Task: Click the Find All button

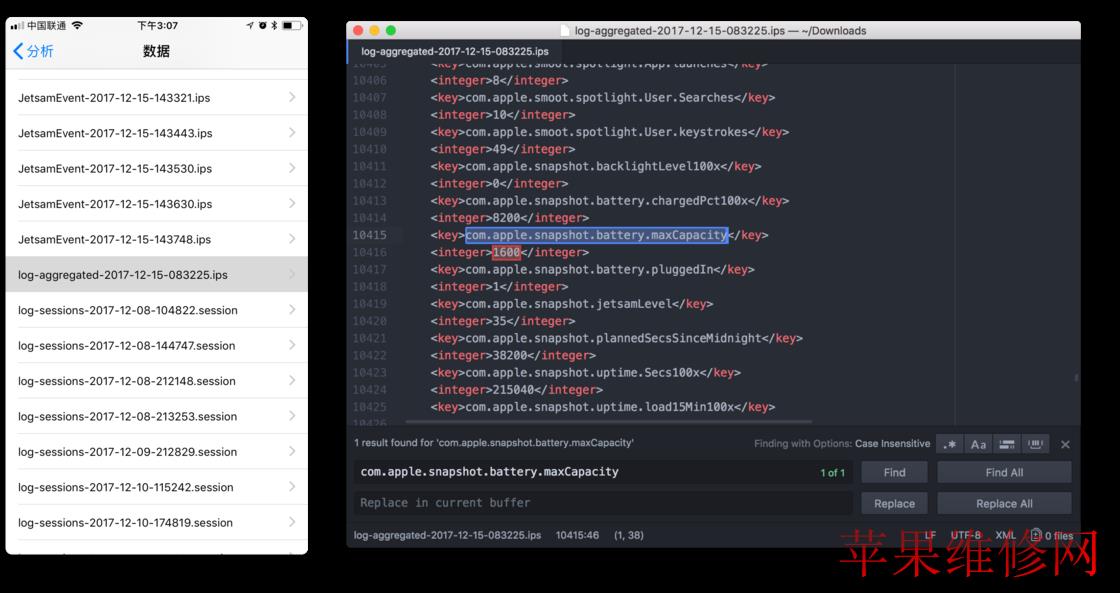Action: tap(1004, 472)
